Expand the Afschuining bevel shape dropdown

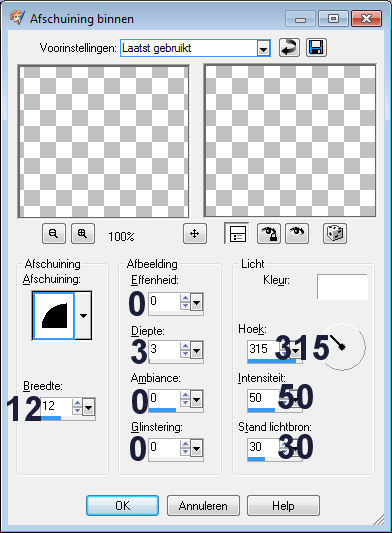pos(83,315)
